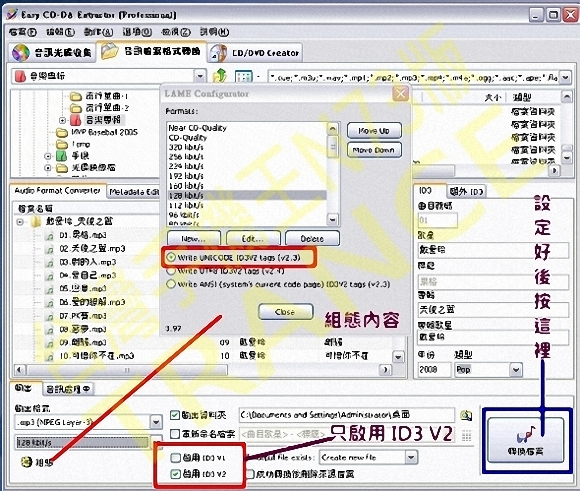The height and width of the screenshot is (491, 580).
Task: Toggle checkbox below Create new file dropdown
Action: point(250,474)
